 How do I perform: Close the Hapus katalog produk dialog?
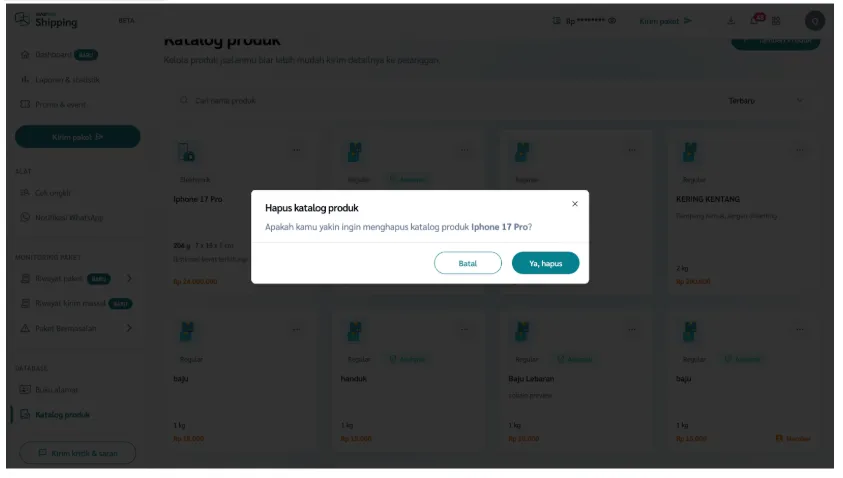(574, 204)
